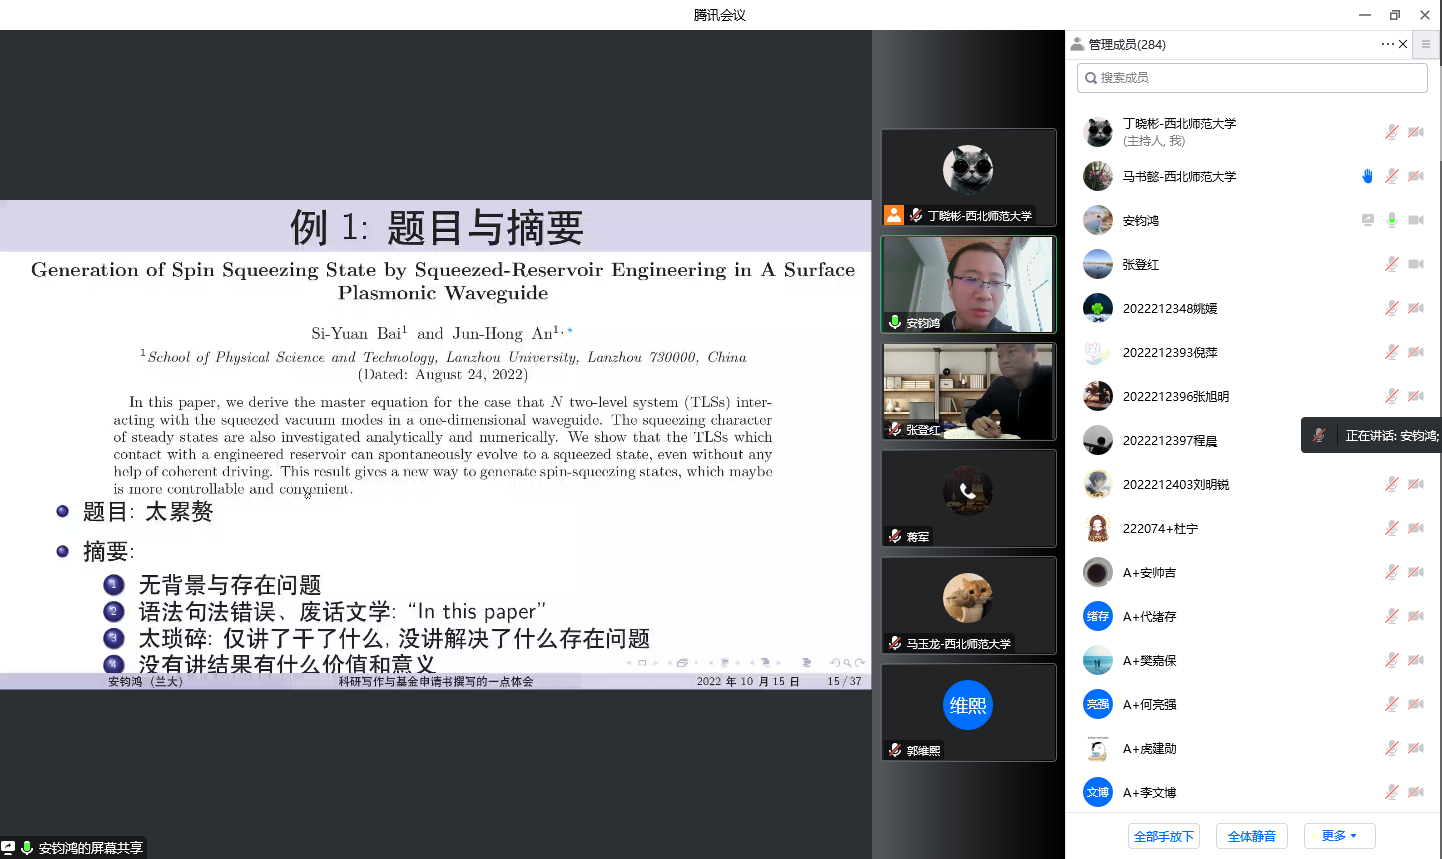Click the 全体静音 mute all button
Viewport: 1442px width, 859px height.
coord(1251,836)
